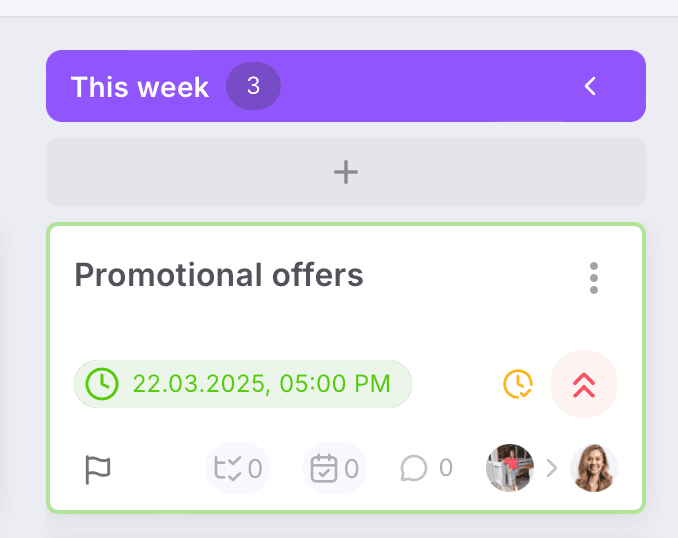The height and width of the screenshot is (538, 678).
Task: Click the arrow between the two avatars
Action: (551, 468)
